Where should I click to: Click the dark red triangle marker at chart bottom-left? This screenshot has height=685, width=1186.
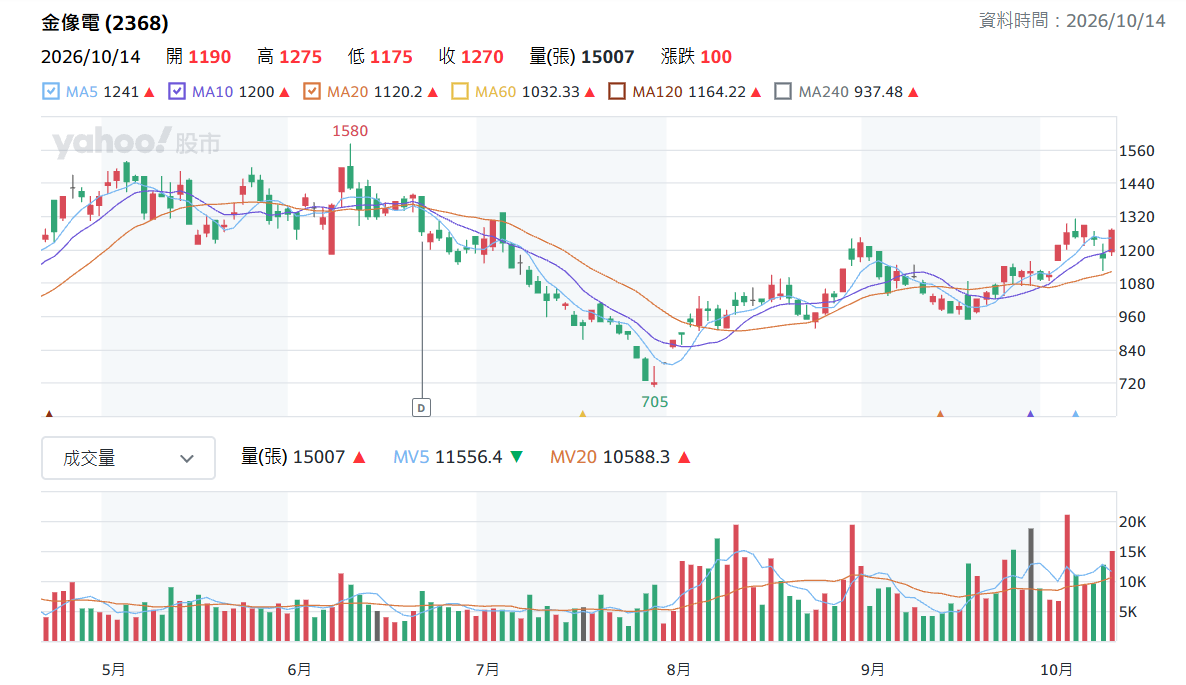tap(49, 414)
